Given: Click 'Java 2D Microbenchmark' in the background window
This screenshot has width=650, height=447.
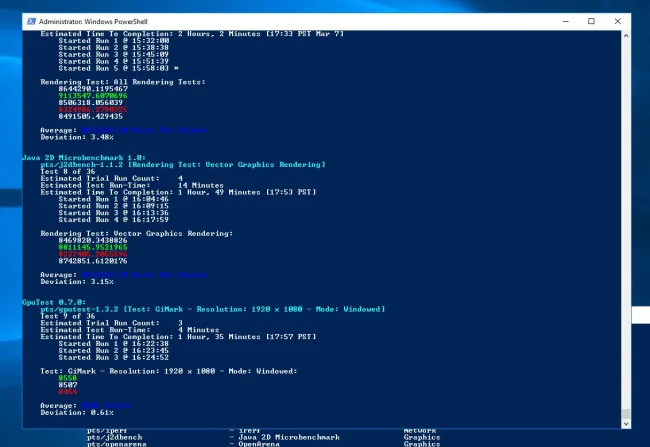Looking at the screenshot, I should click(x=289, y=437).
